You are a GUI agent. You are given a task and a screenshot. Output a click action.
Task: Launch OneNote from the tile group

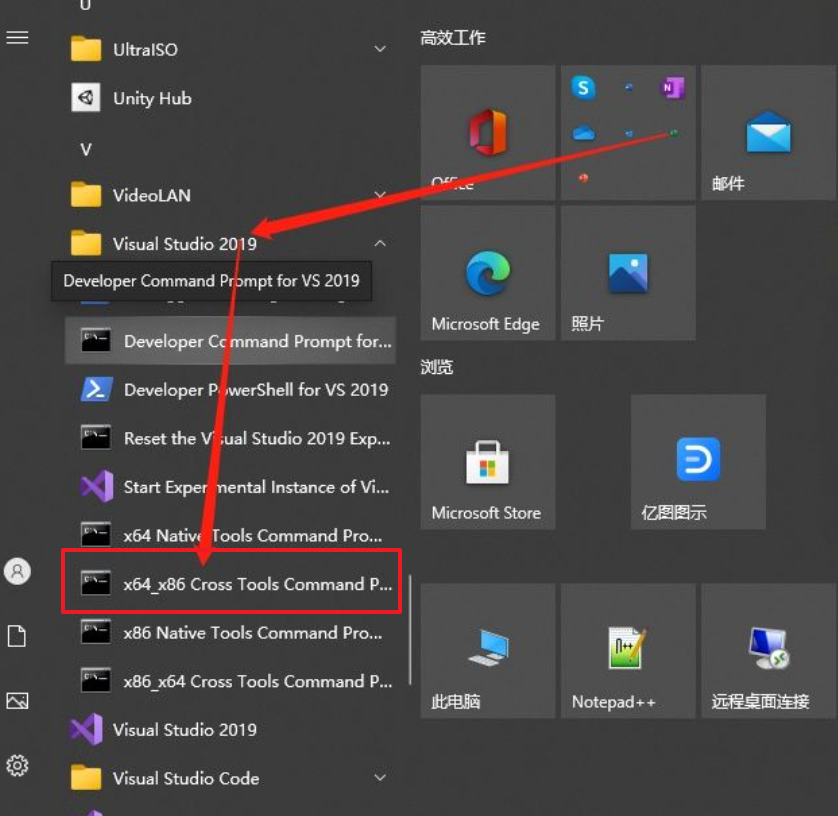click(672, 88)
